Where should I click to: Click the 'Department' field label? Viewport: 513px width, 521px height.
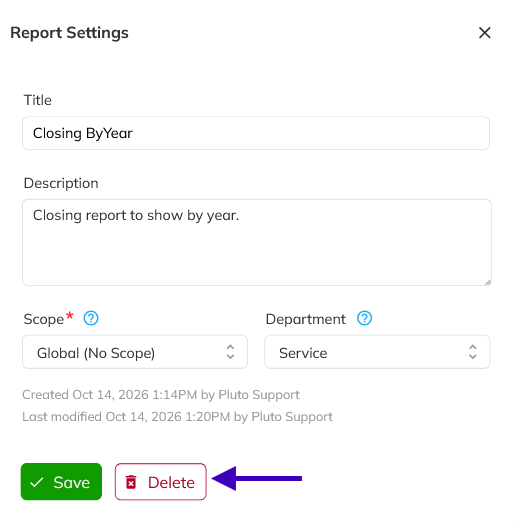[306, 319]
